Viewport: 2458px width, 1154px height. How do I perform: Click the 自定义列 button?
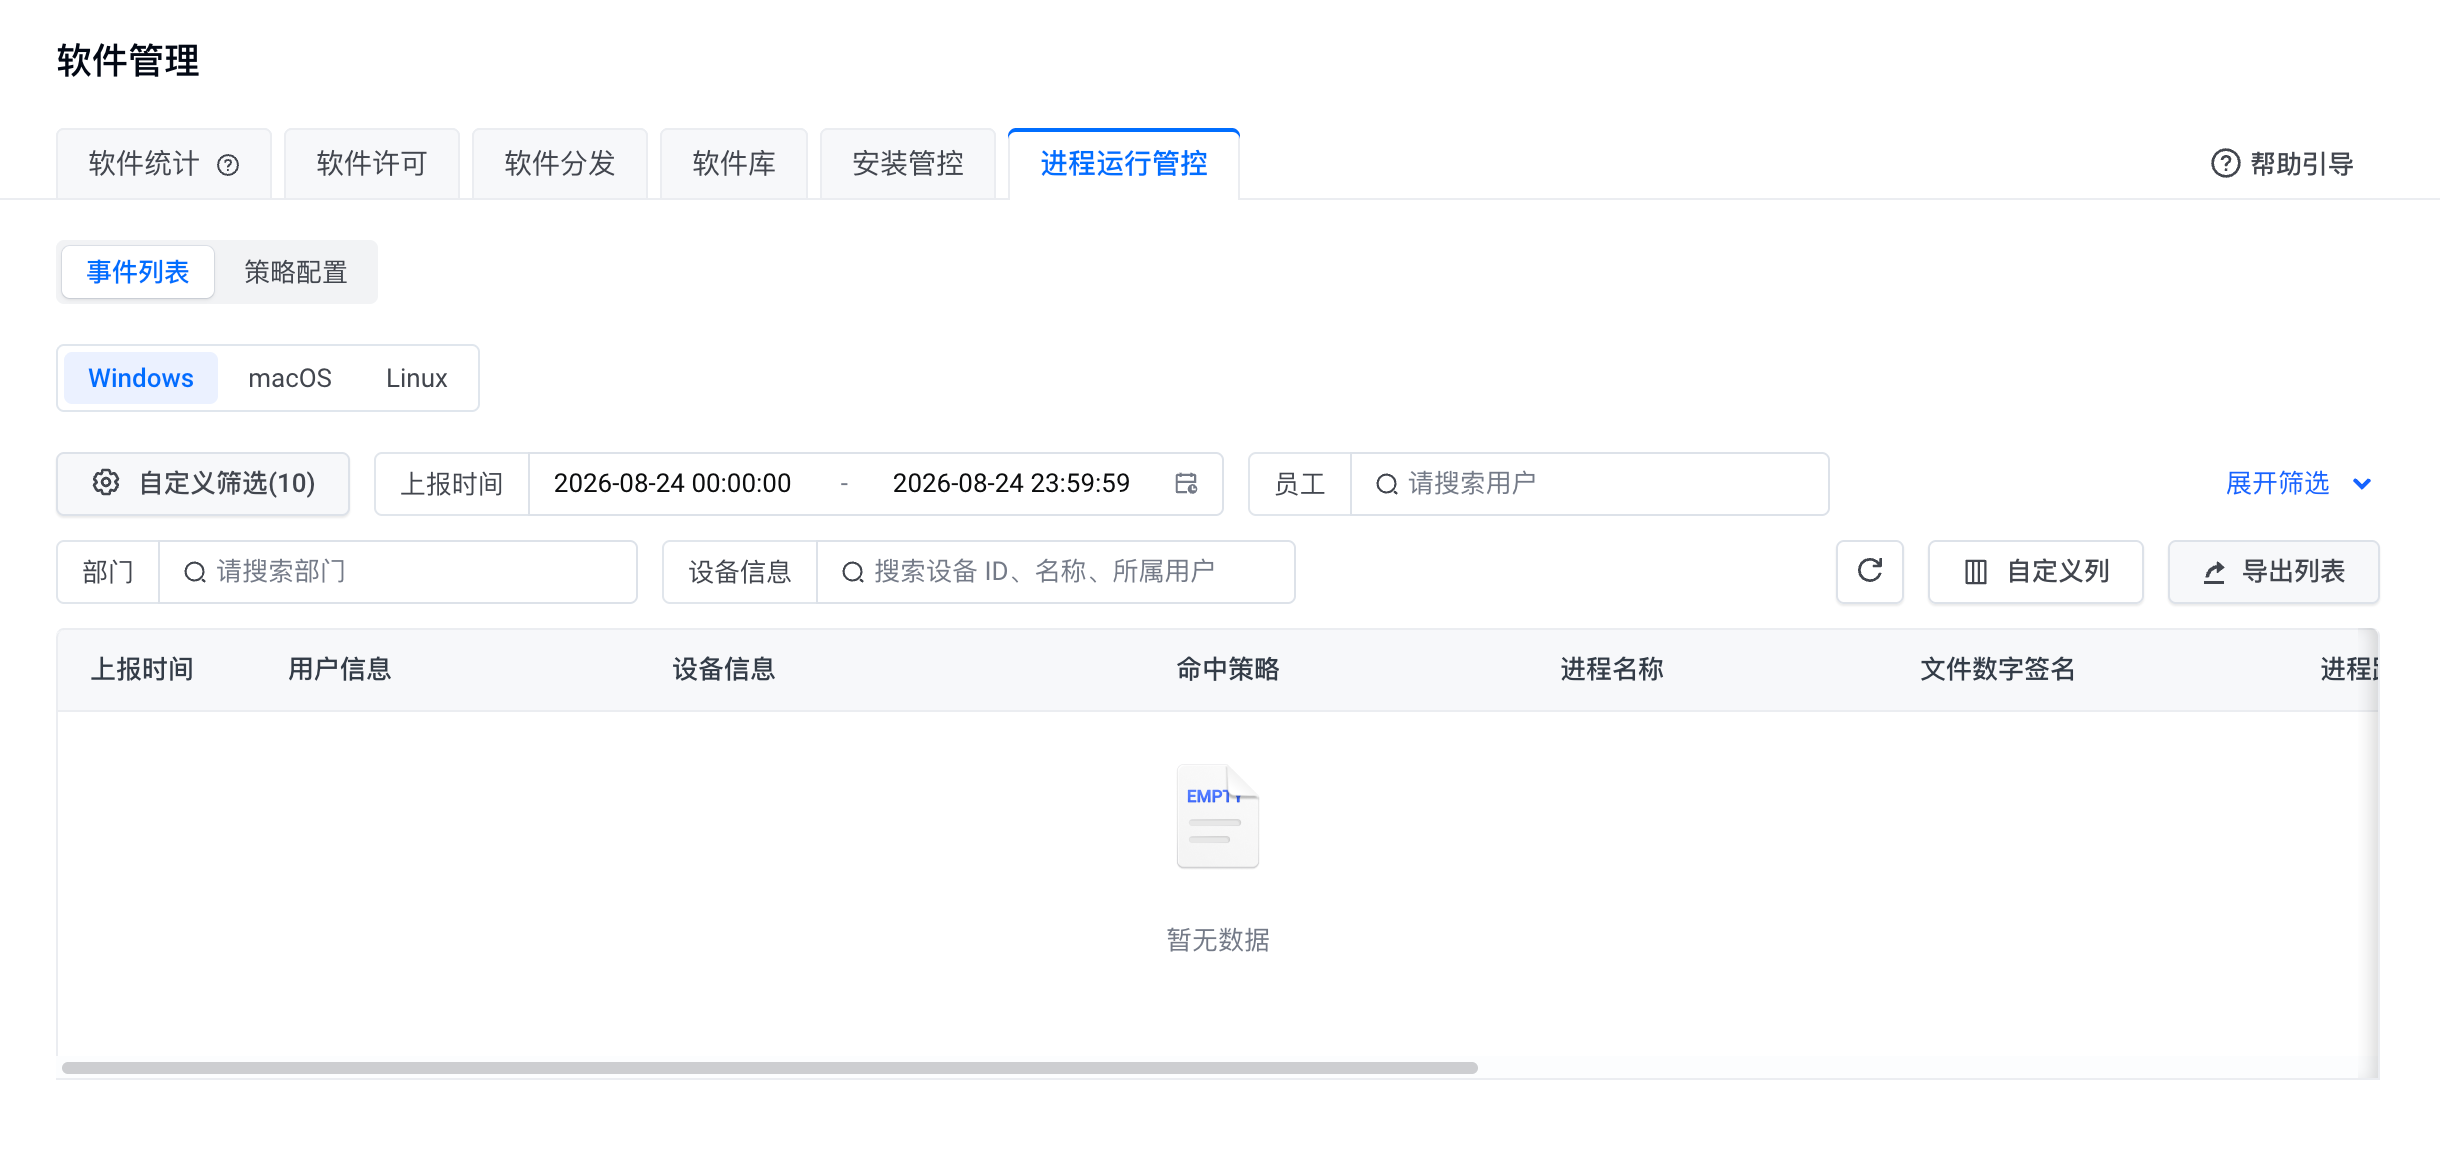2035,572
